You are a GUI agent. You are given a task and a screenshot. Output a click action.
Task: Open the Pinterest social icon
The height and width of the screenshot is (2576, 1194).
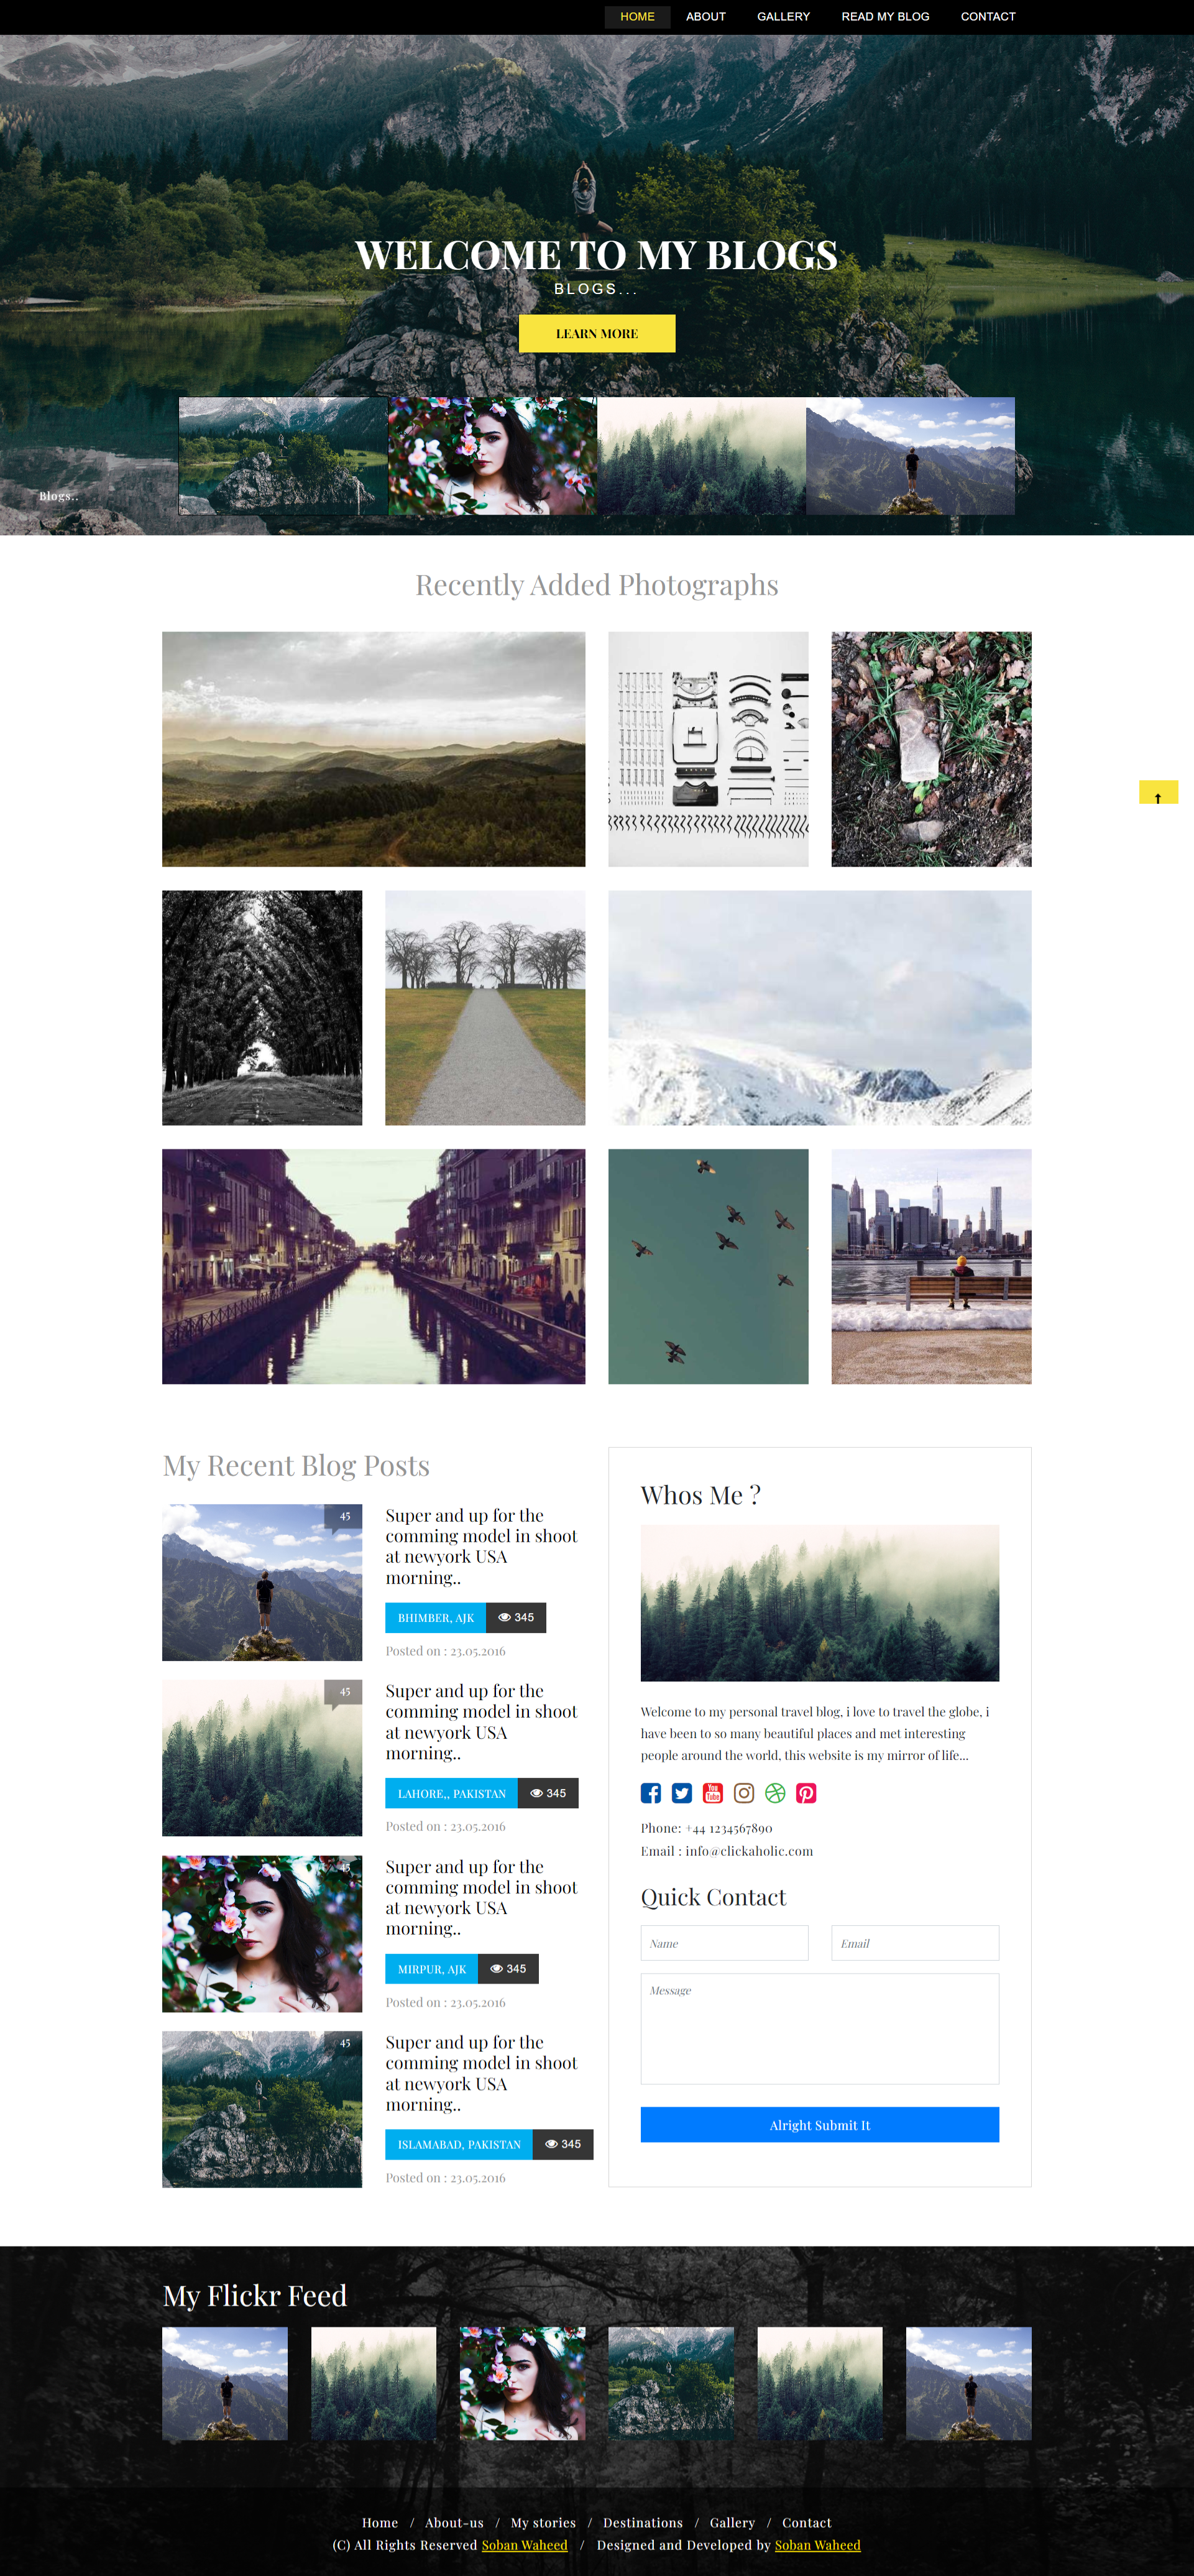806,1793
